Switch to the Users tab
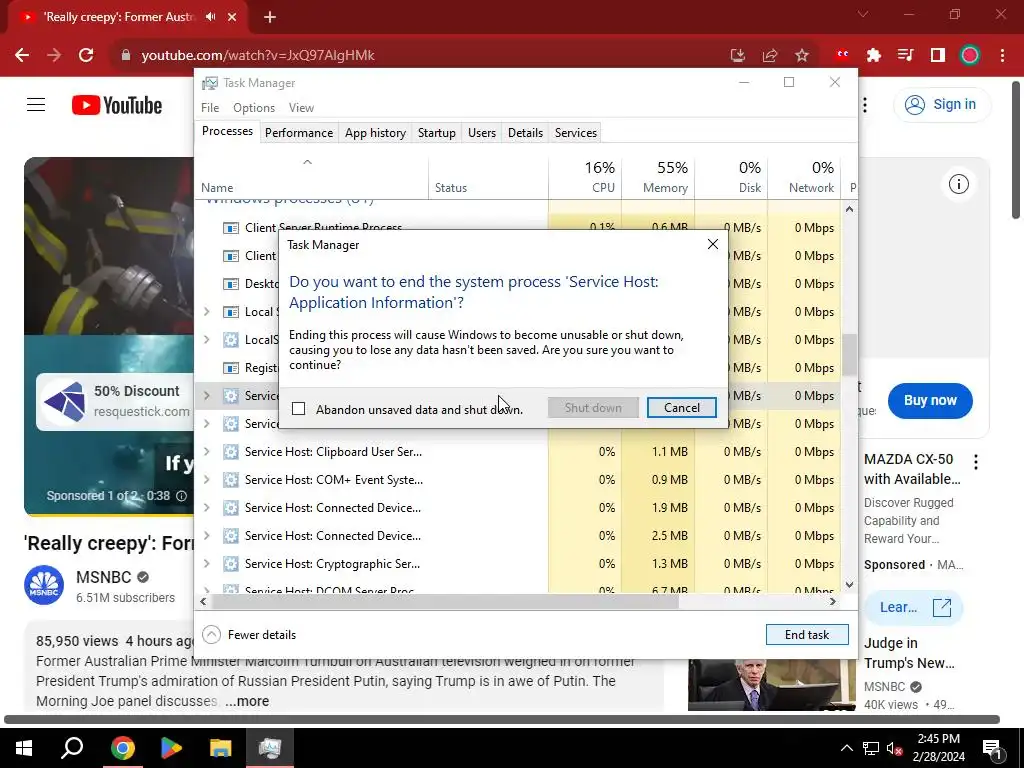The width and height of the screenshot is (1024, 768). point(481,133)
